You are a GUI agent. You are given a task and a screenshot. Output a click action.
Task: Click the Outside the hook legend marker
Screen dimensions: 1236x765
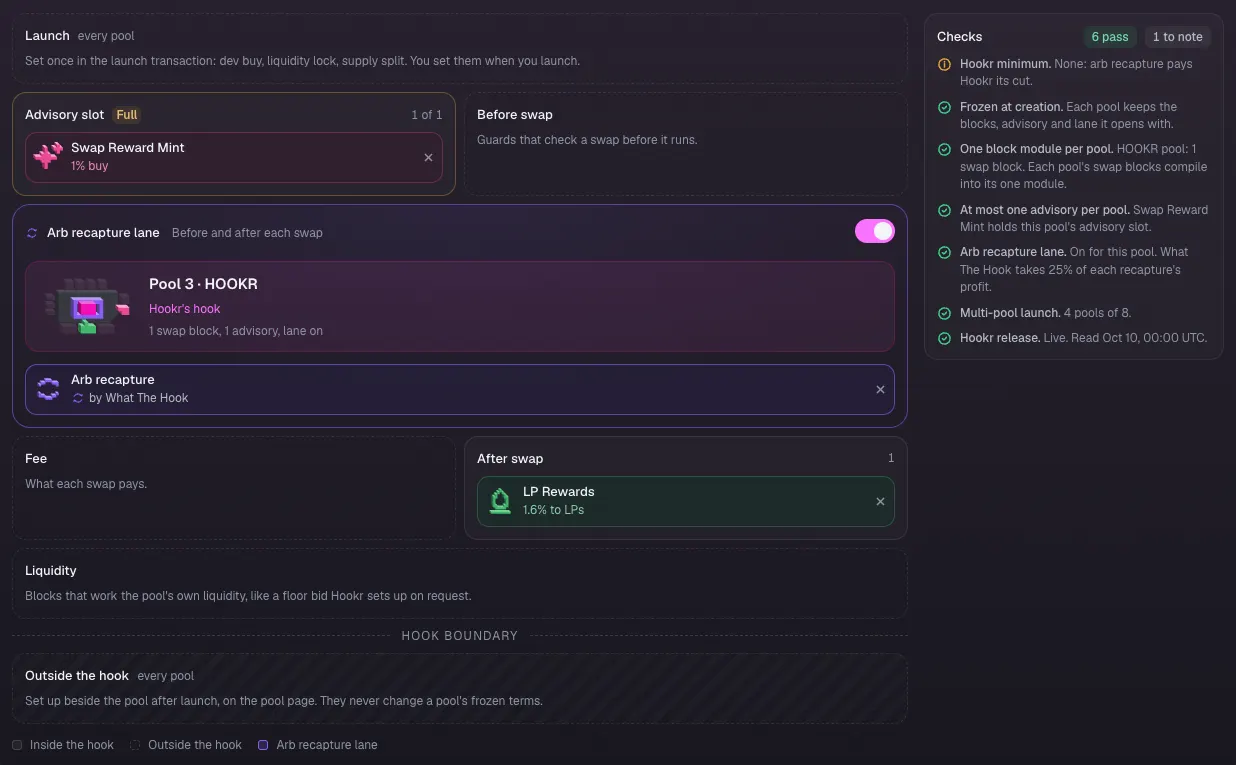[x=135, y=745]
